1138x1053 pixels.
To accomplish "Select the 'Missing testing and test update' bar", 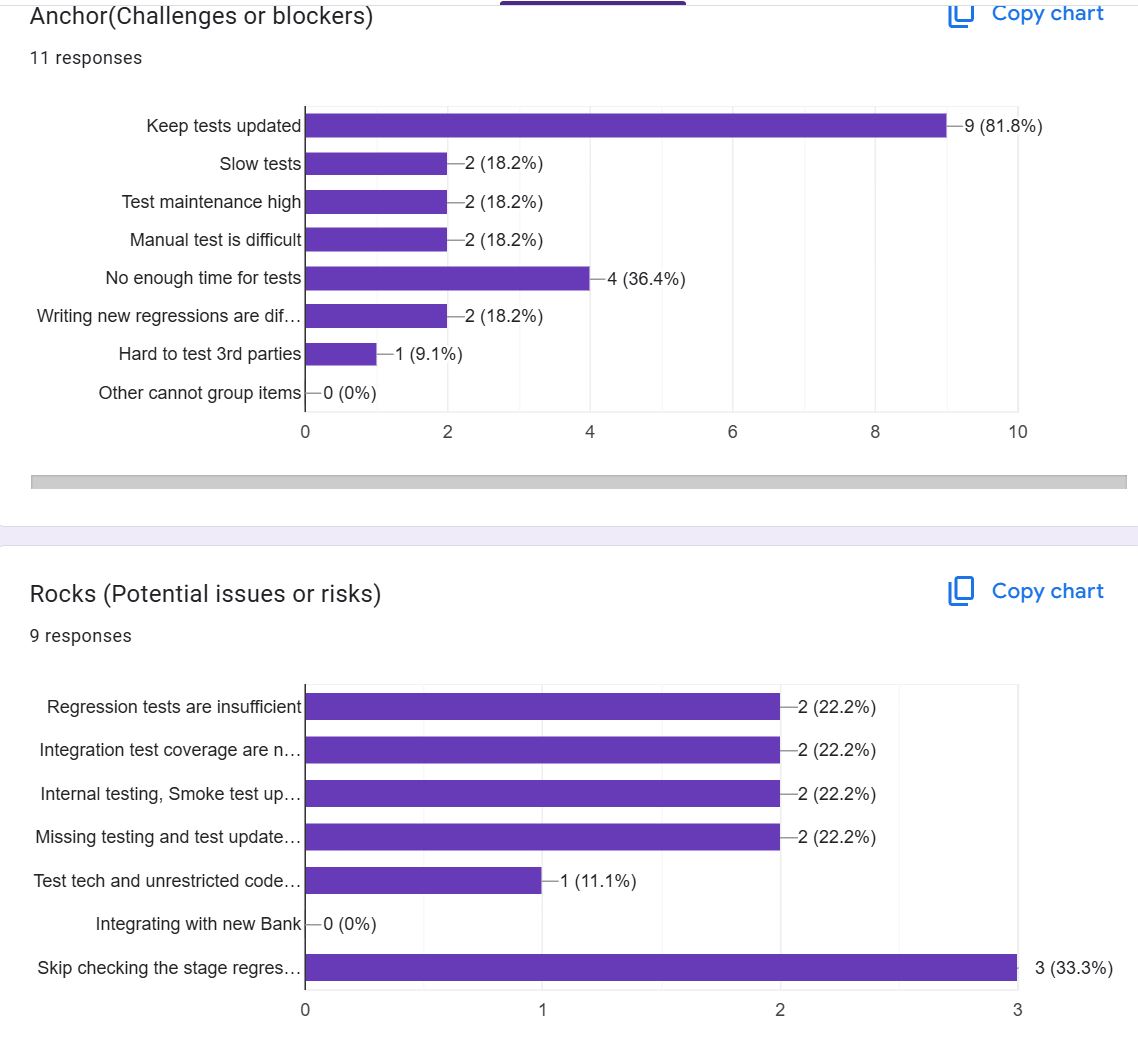I will pos(542,837).
